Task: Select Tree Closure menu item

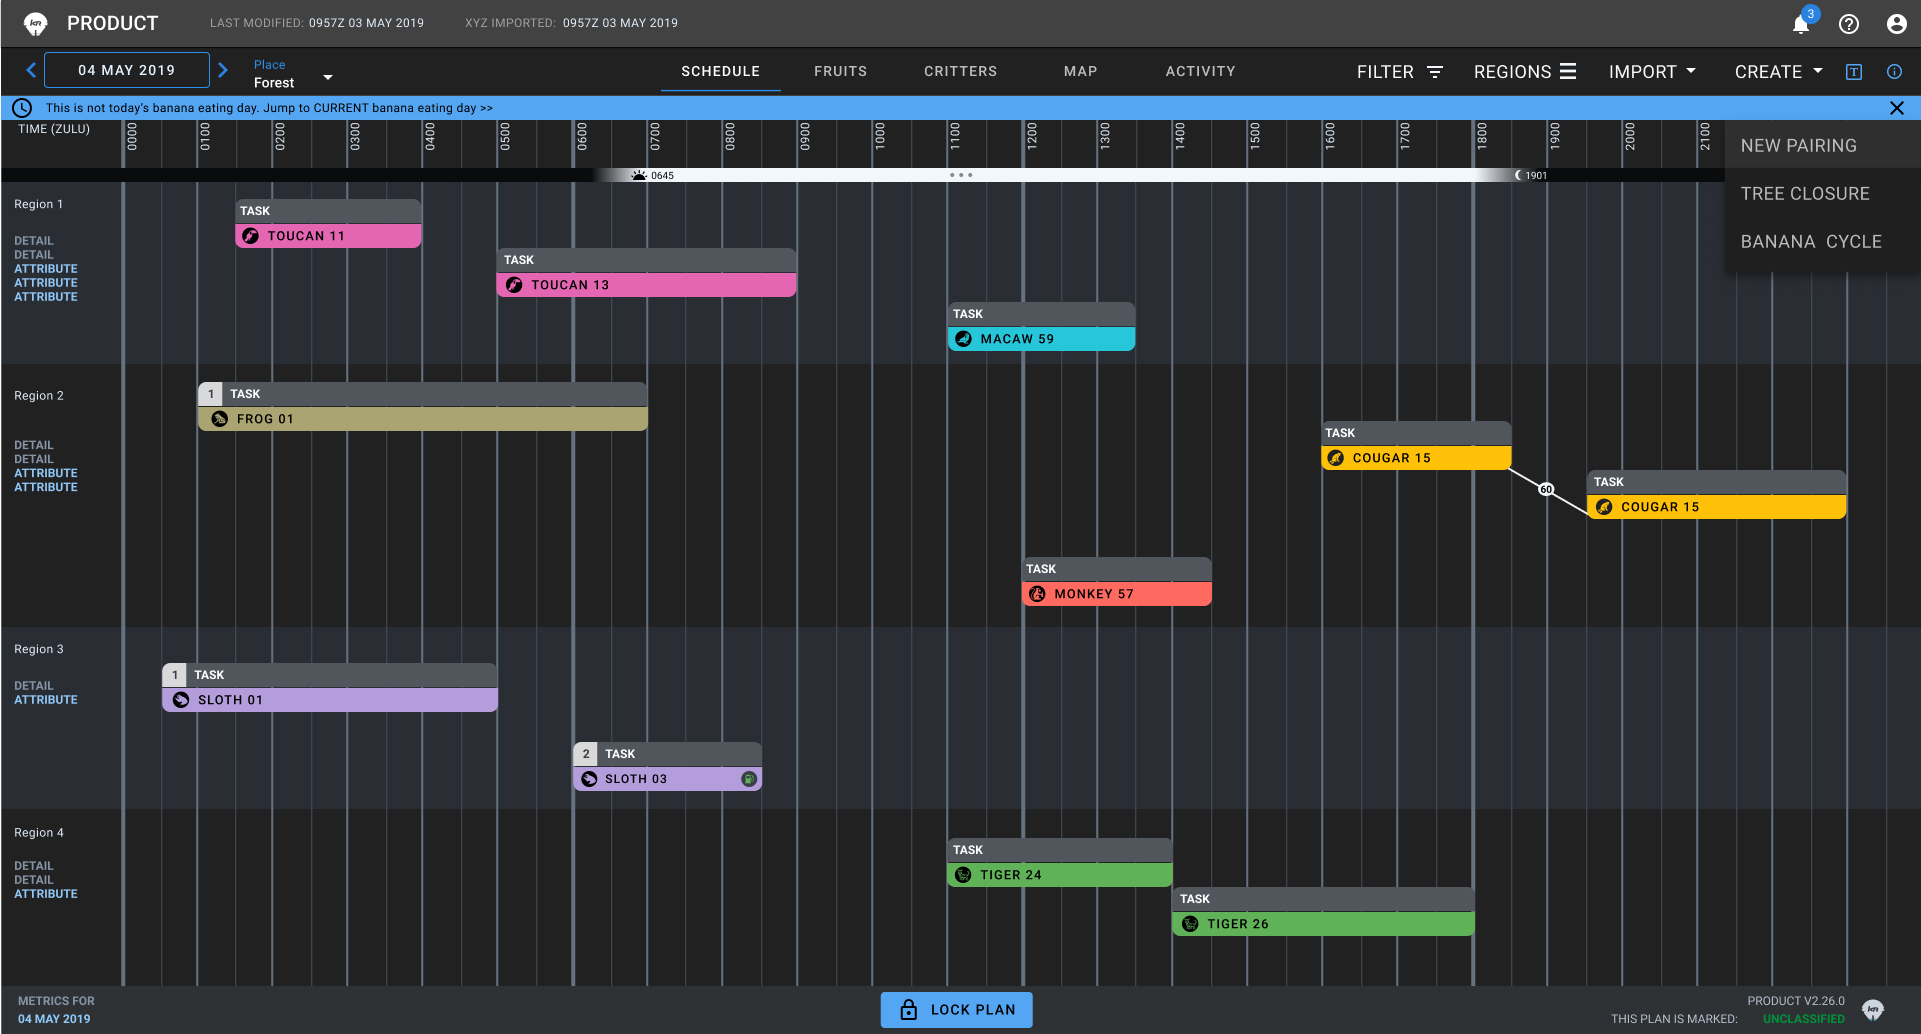Action: click(1822, 194)
